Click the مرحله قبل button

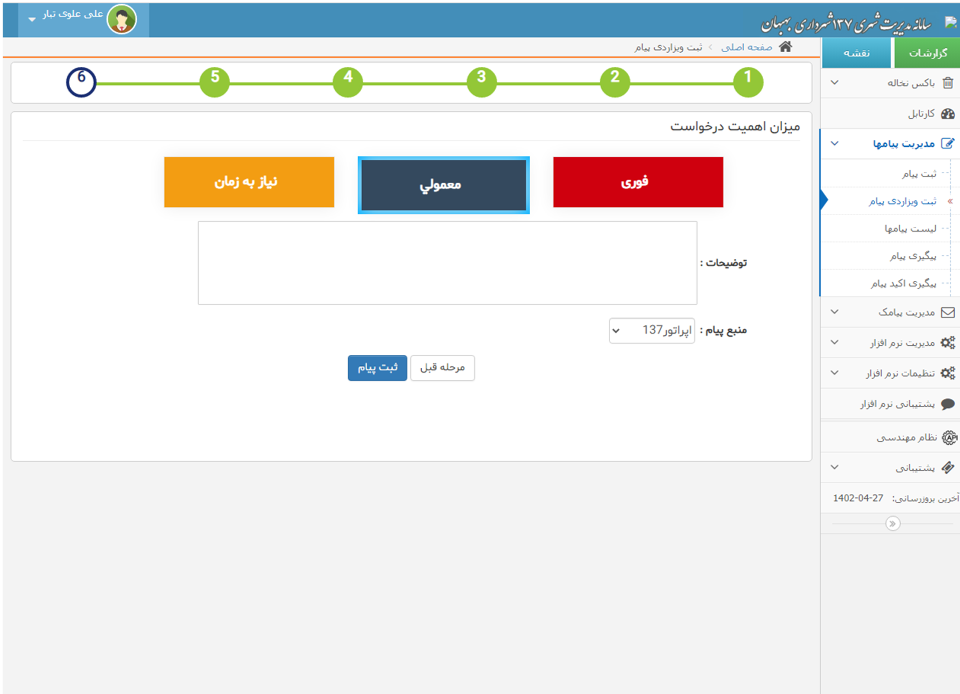coord(442,368)
